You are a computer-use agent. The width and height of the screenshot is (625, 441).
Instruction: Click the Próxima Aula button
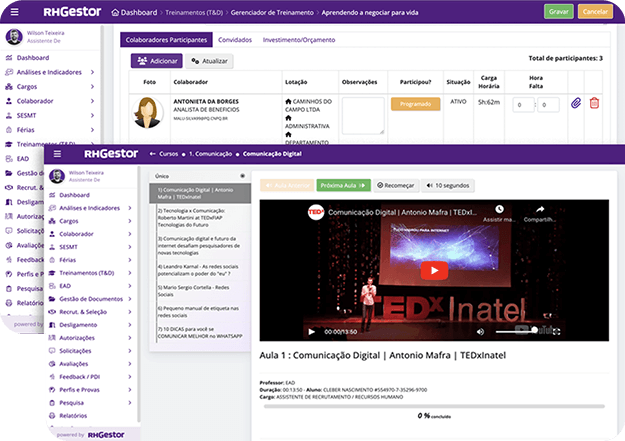click(x=343, y=185)
